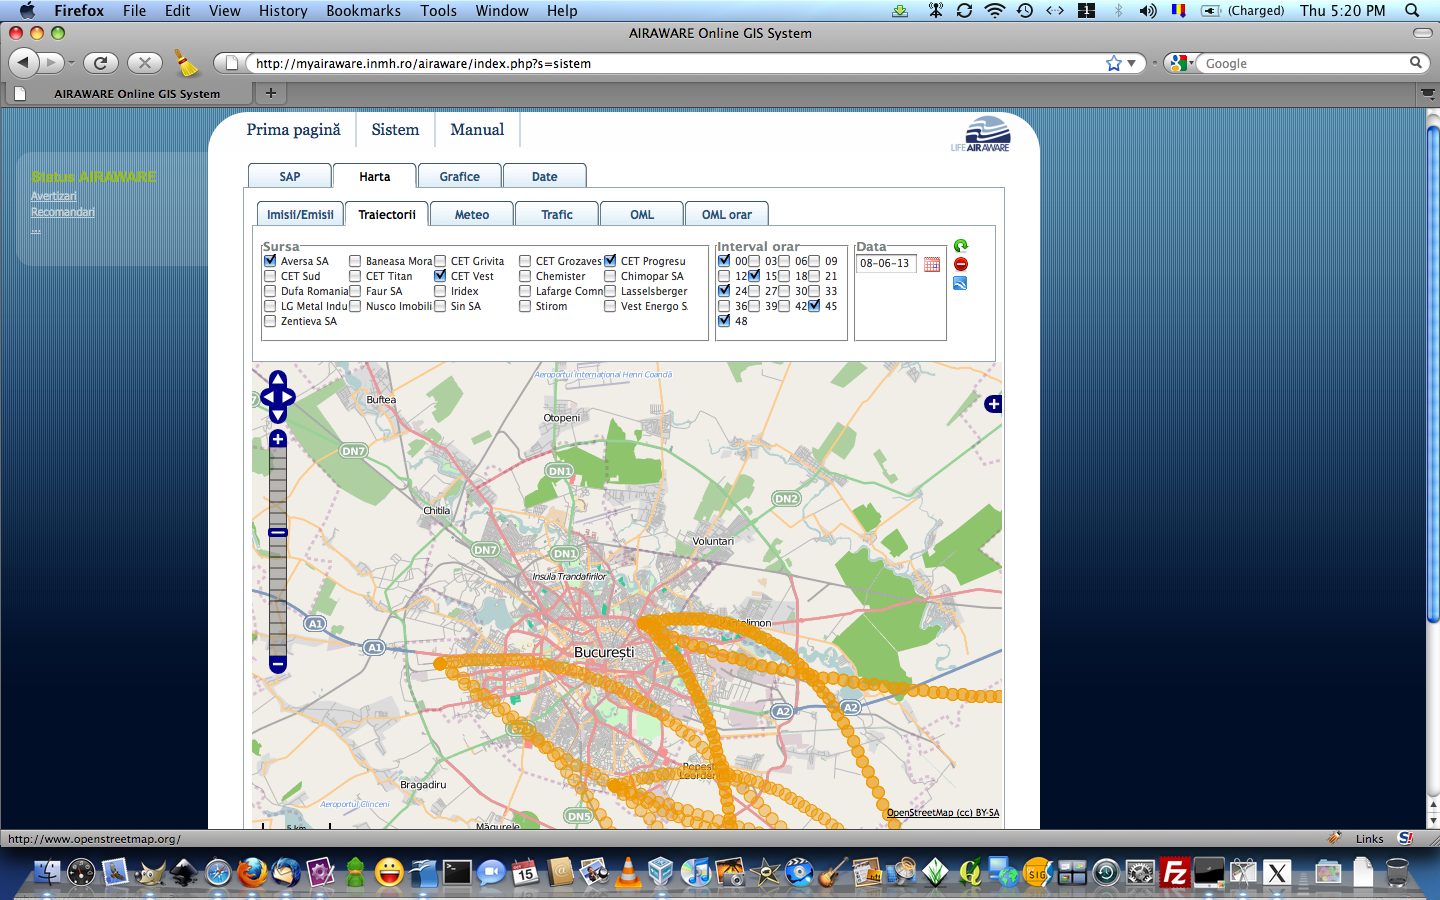This screenshot has width=1440, height=900.
Task: Open the OML orar sub-tab
Action: pos(727,214)
